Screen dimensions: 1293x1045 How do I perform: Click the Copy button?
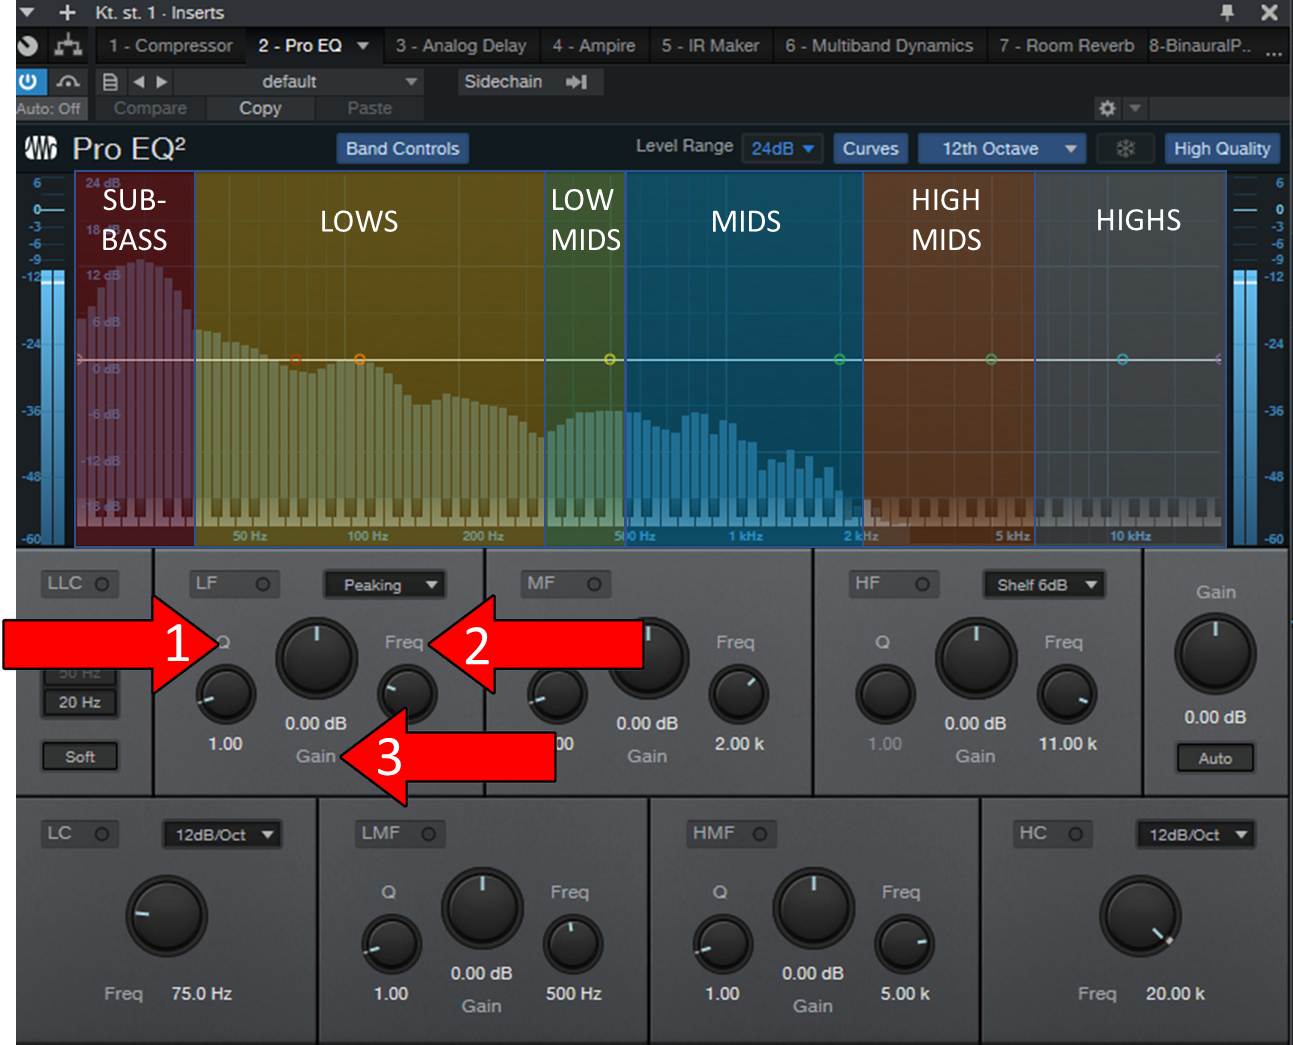point(260,108)
